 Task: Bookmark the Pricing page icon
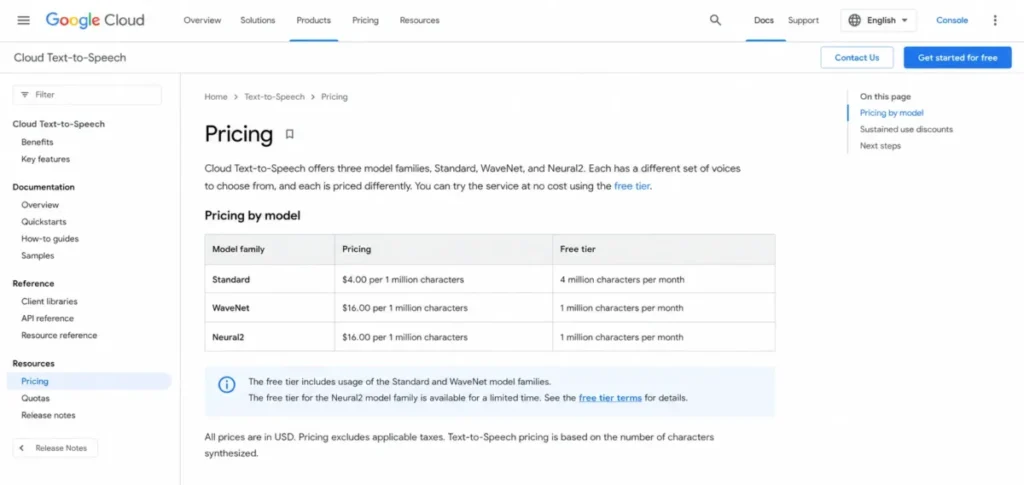click(289, 134)
